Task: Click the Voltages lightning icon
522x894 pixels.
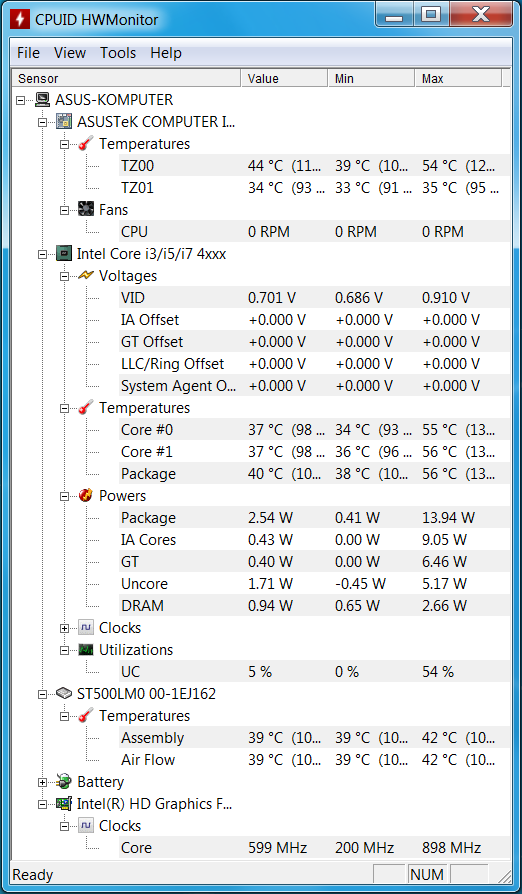Action: pos(86,276)
